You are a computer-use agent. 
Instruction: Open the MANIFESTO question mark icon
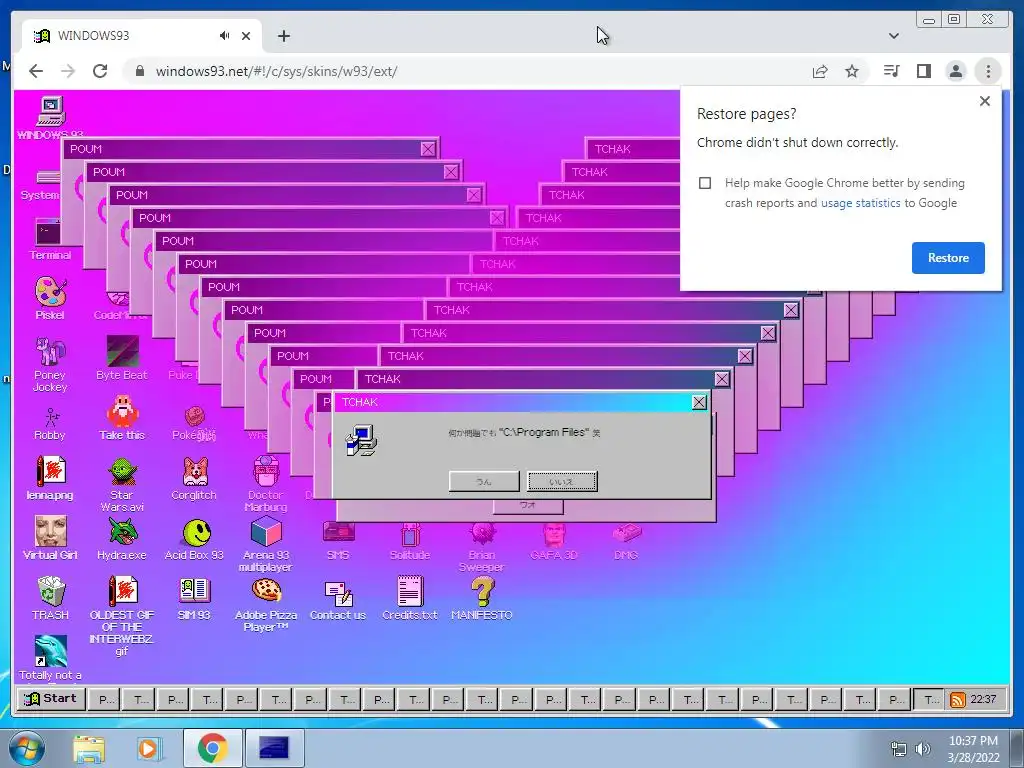pos(481,598)
